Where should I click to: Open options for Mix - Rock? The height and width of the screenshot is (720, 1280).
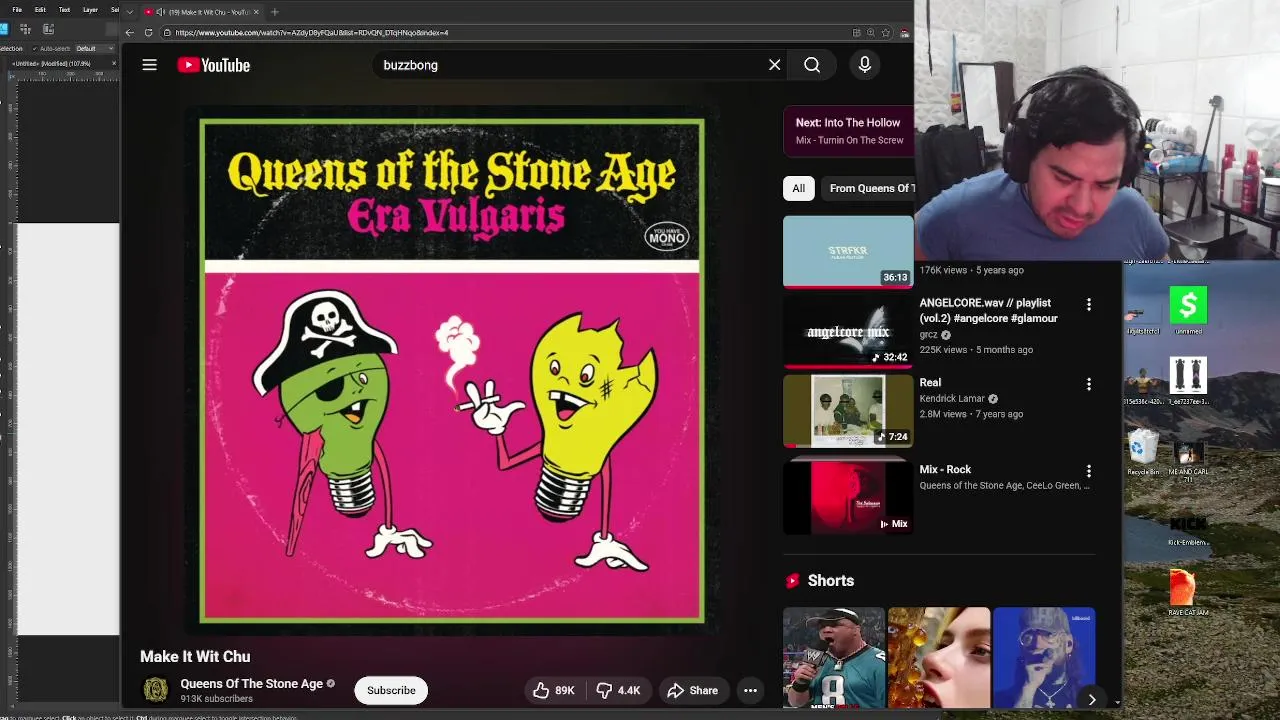(x=1088, y=470)
